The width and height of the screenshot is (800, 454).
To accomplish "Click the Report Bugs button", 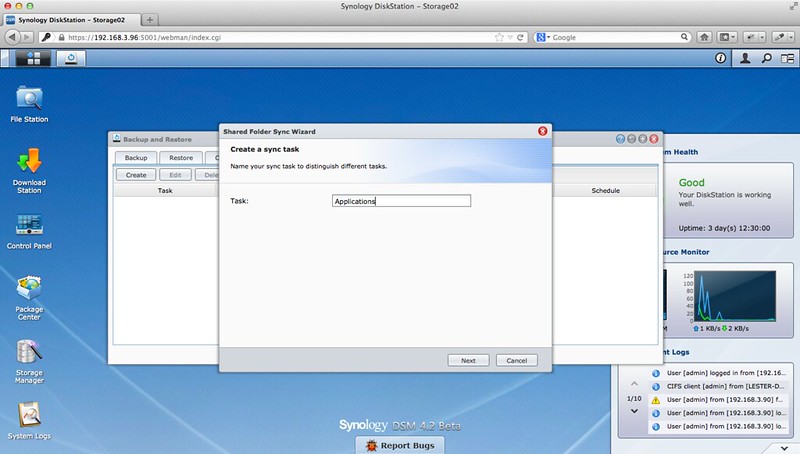I will 400,445.
